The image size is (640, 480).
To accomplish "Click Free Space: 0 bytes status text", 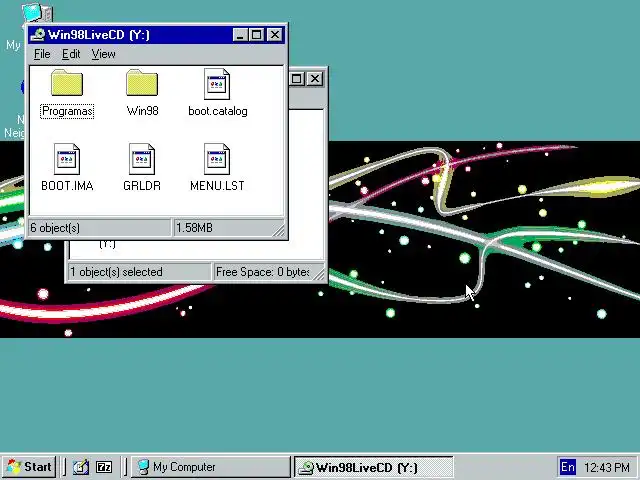I will tap(262, 272).
